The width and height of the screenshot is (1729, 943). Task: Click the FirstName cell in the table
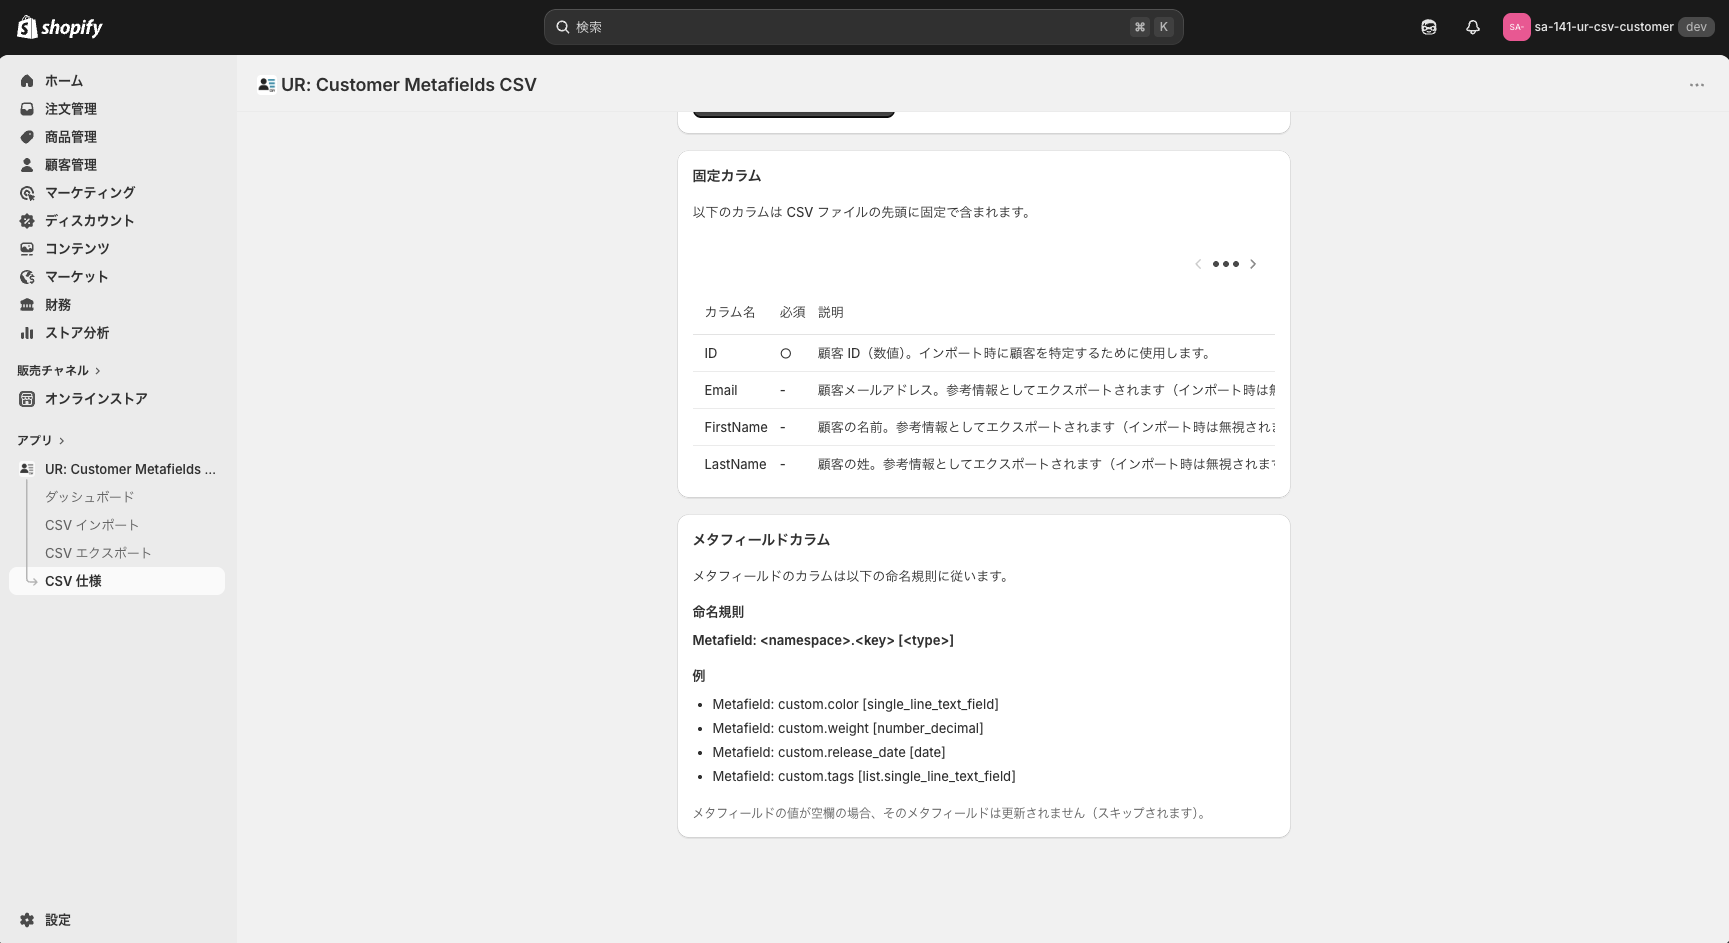736,427
